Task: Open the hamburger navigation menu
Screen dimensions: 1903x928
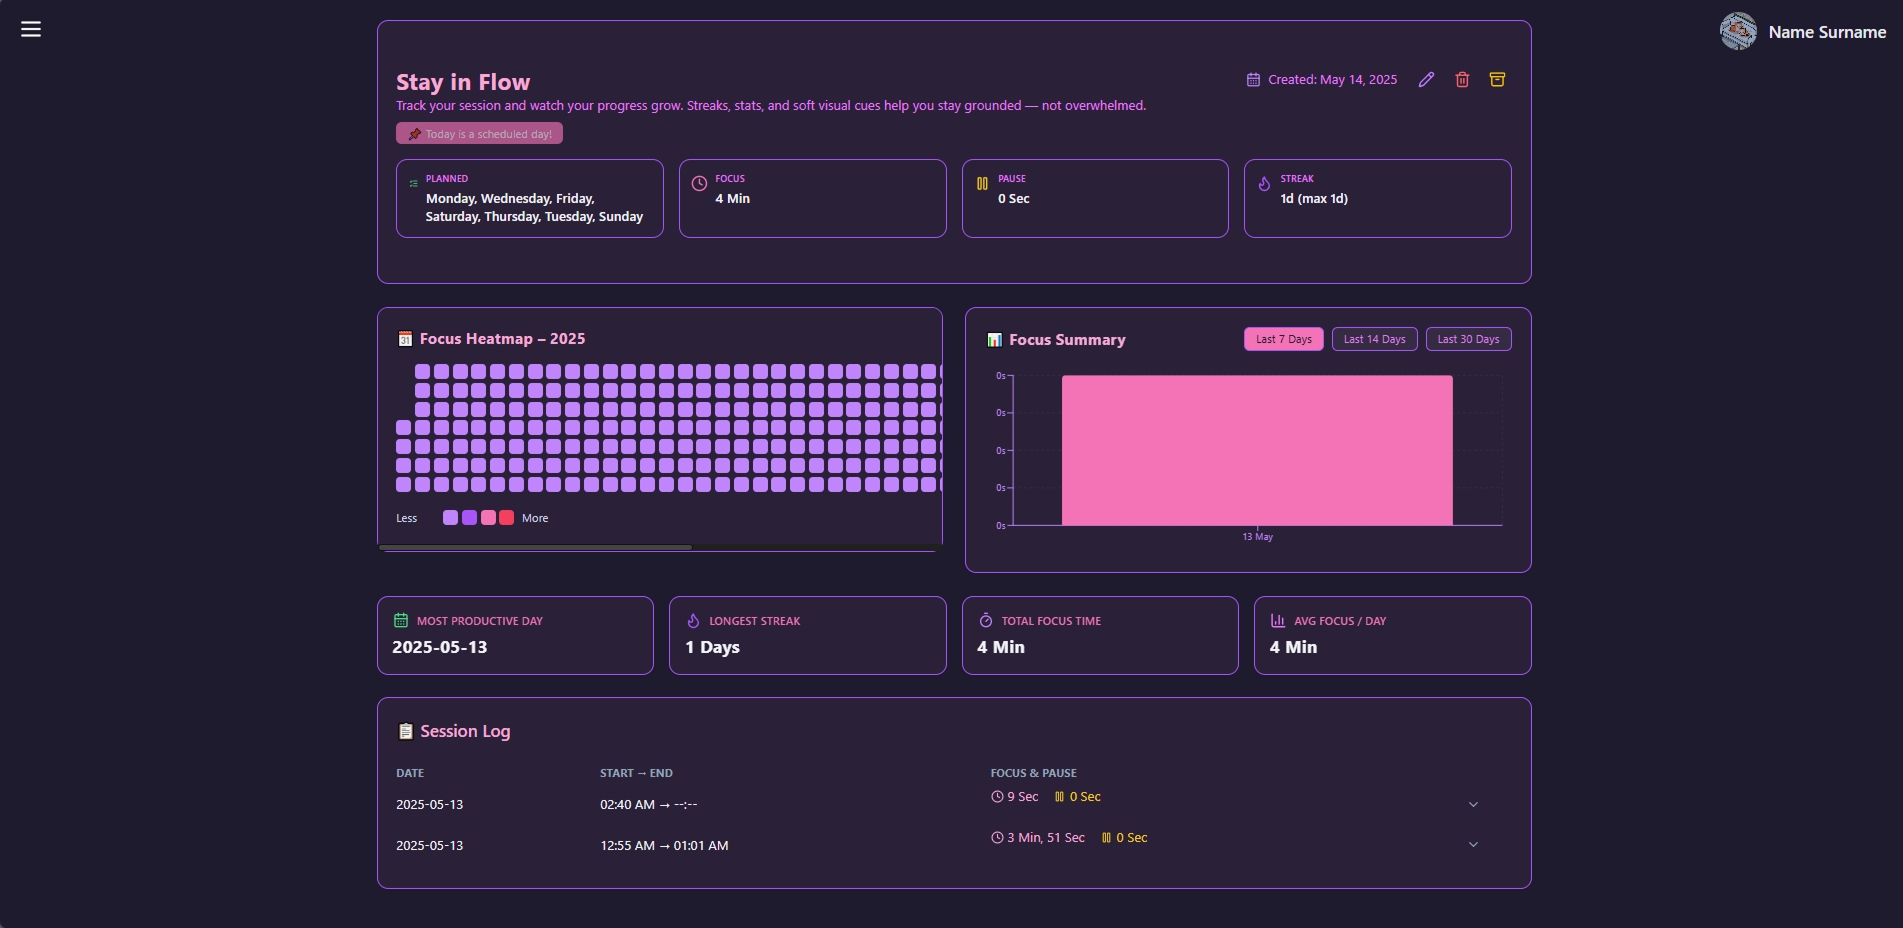Action: 31,29
